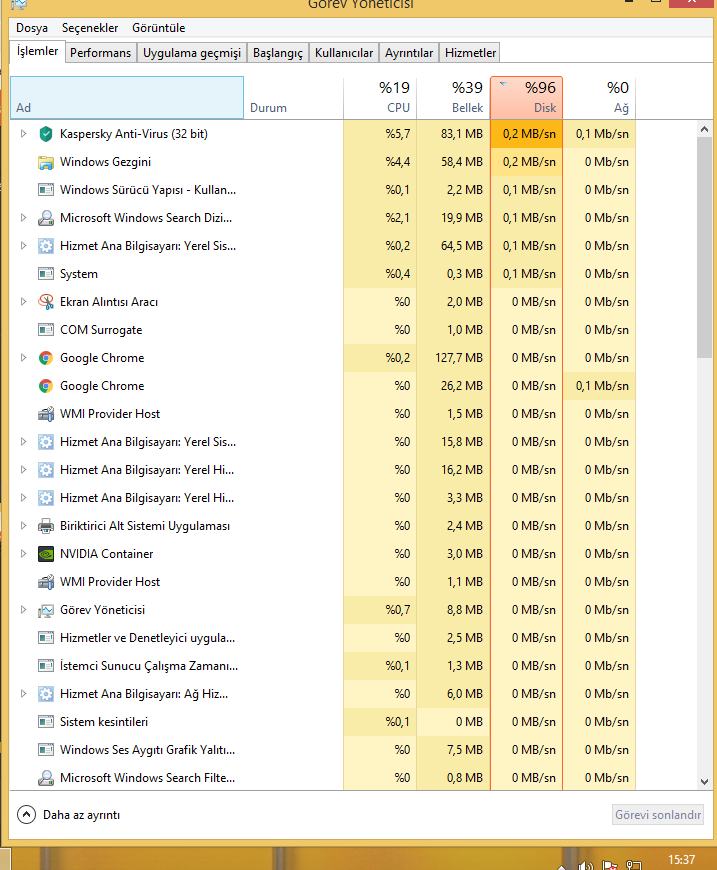Click the 0,1 Mb/sn network value for Chrome

pos(602,386)
